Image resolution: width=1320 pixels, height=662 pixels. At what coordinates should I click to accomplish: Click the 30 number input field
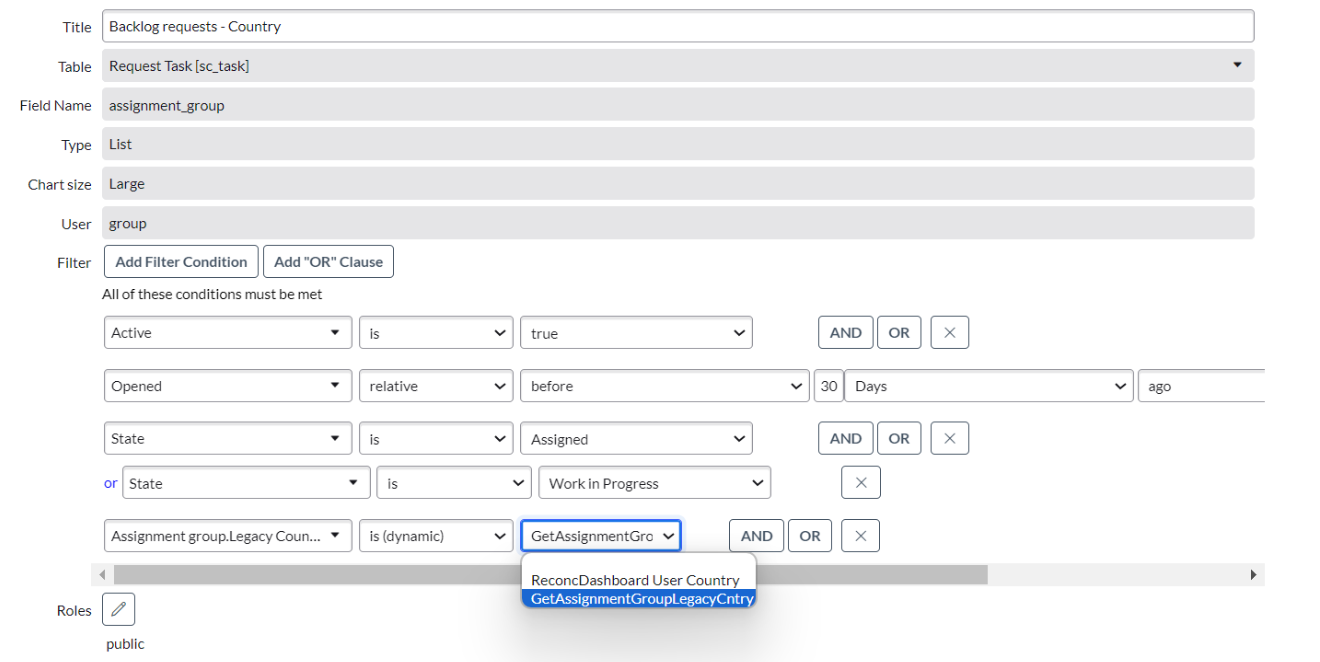click(x=827, y=386)
